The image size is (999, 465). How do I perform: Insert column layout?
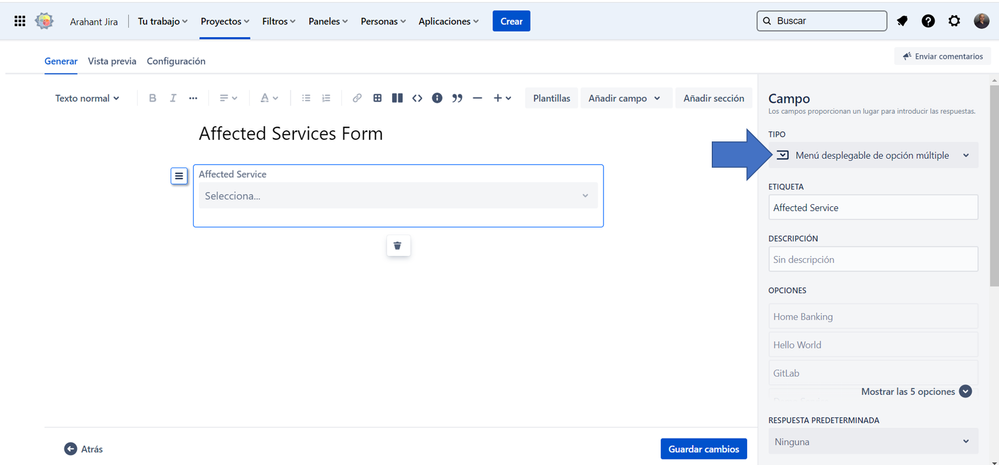[397, 98]
